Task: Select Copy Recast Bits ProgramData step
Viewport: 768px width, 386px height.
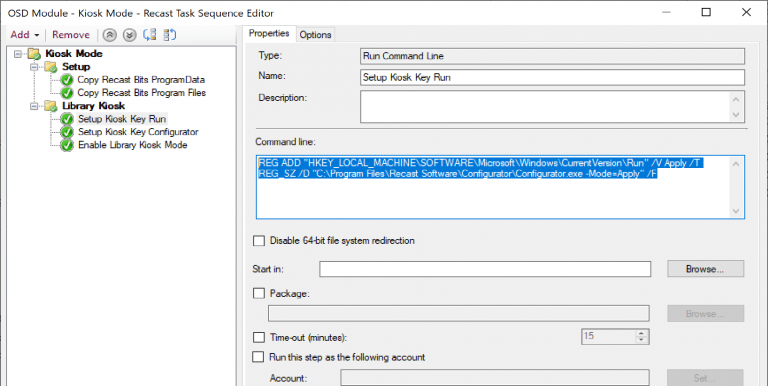Action: coord(141,80)
